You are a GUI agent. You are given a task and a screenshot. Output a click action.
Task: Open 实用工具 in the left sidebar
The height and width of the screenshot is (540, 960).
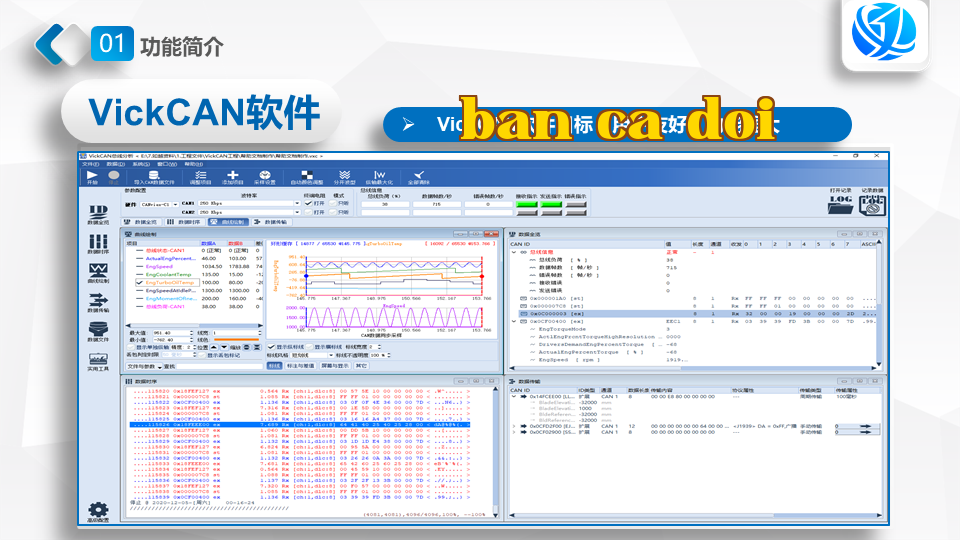pos(98,361)
